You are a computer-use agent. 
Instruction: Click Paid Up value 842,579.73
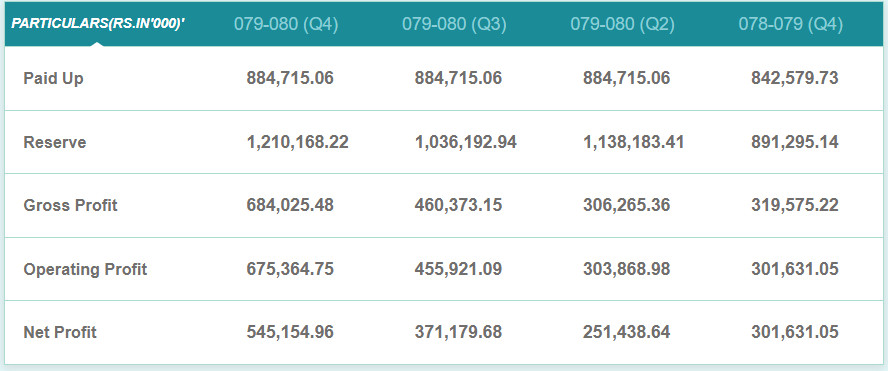795,78
